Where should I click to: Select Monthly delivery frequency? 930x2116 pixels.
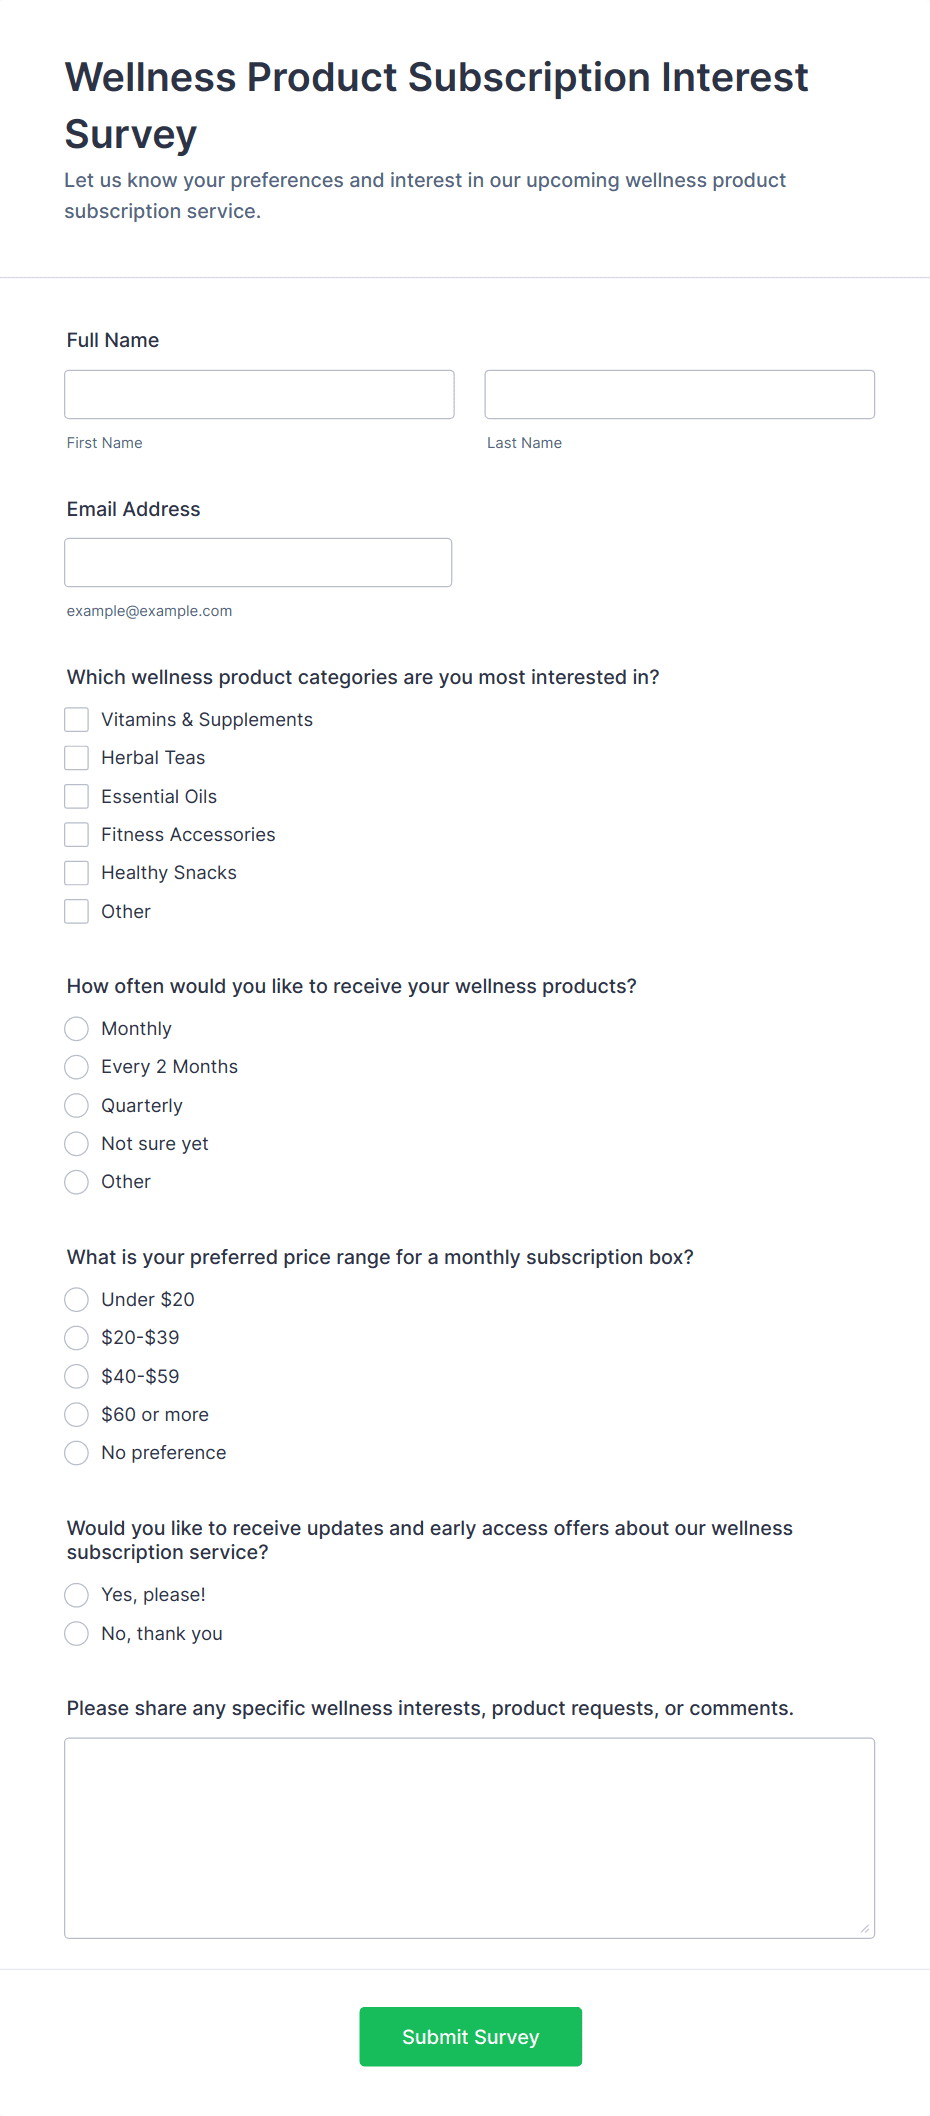(76, 1028)
